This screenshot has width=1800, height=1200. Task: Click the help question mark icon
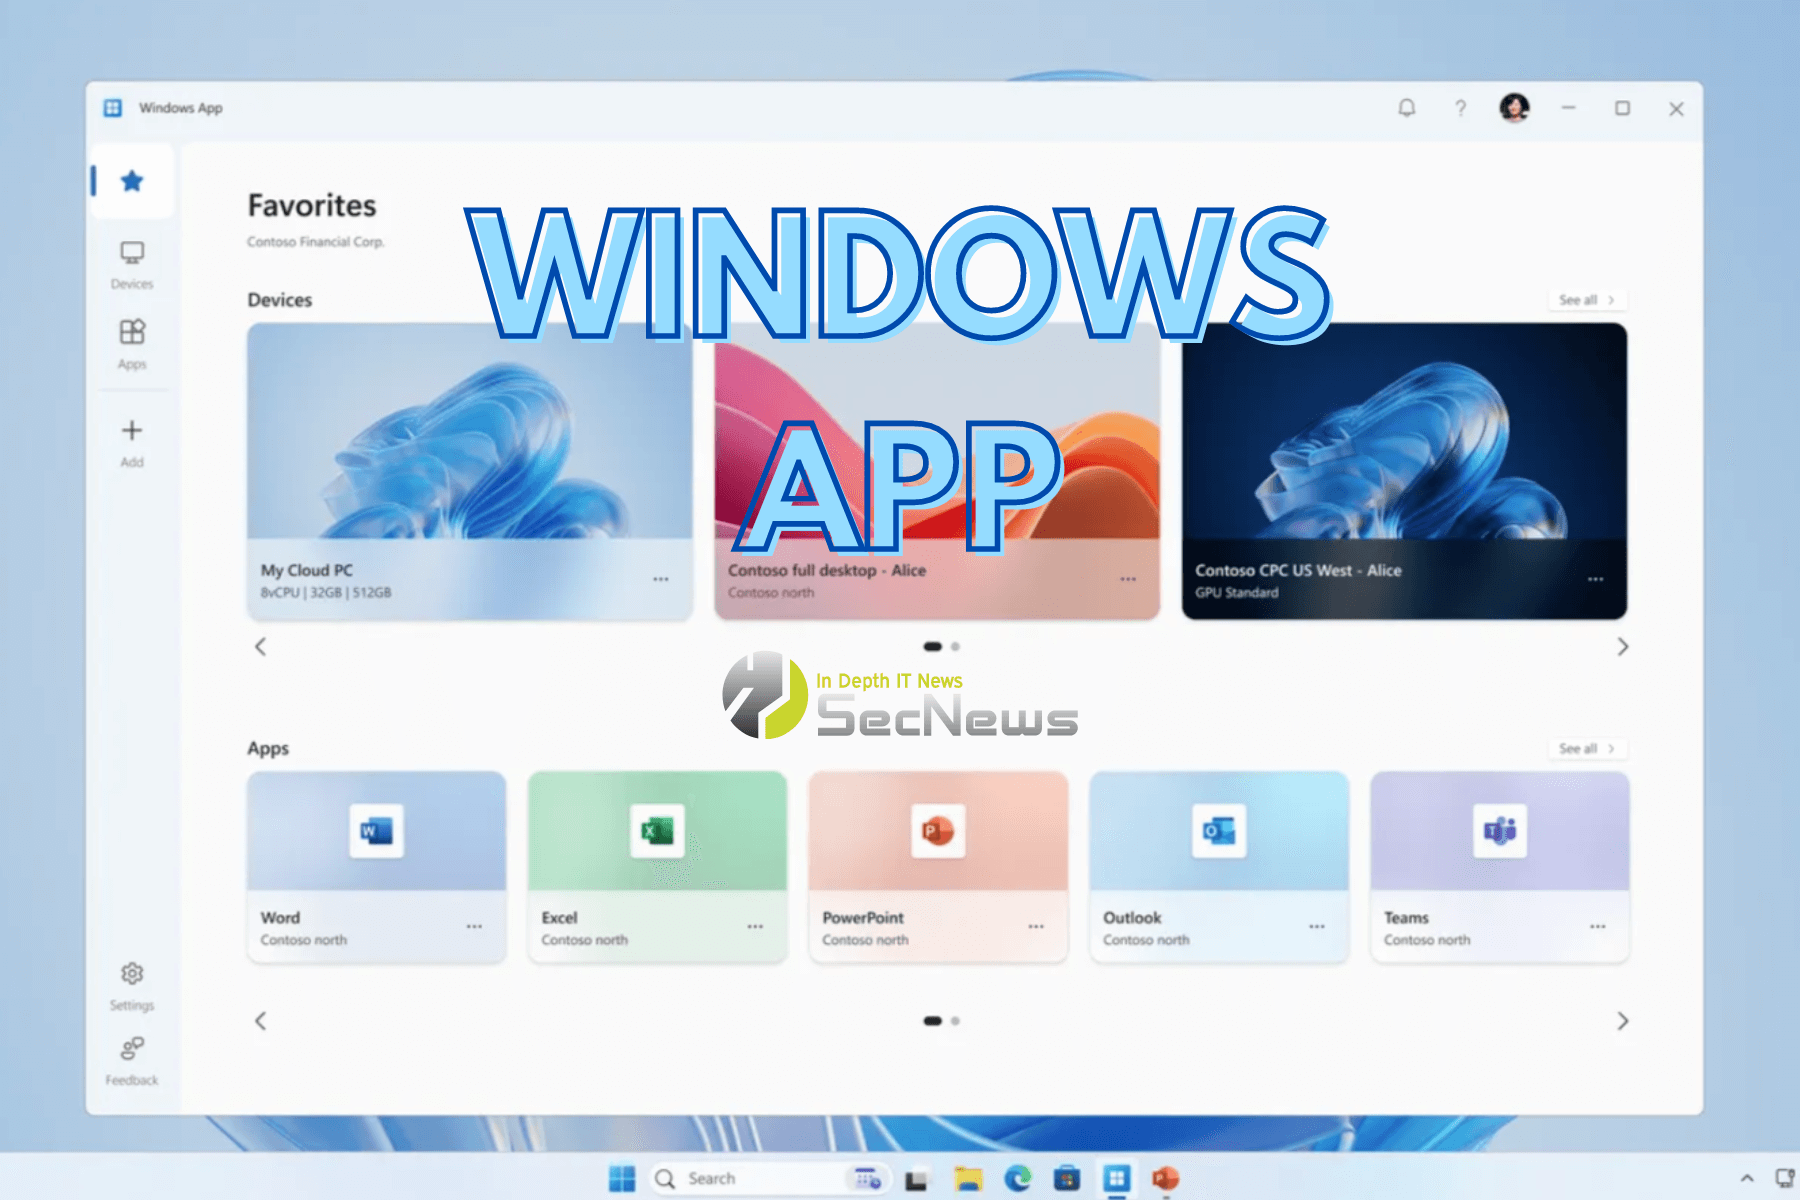click(1460, 108)
